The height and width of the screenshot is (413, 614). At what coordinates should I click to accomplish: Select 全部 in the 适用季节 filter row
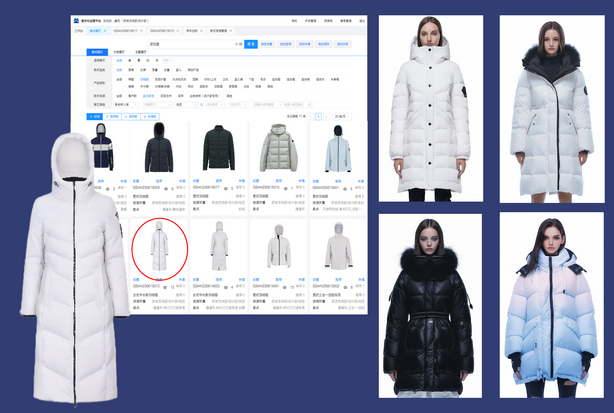pyautogui.click(x=119, y=60)
